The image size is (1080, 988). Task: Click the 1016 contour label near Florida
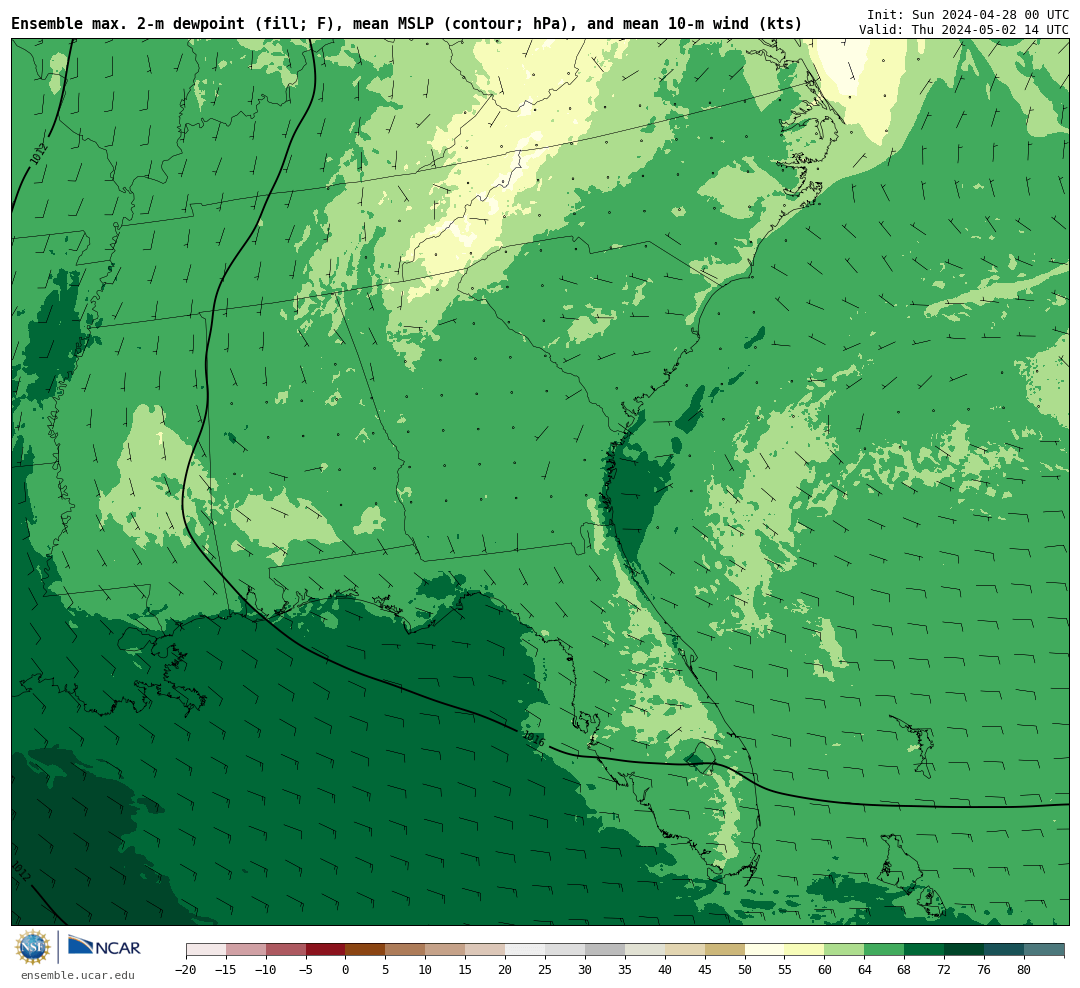(534, 739)
